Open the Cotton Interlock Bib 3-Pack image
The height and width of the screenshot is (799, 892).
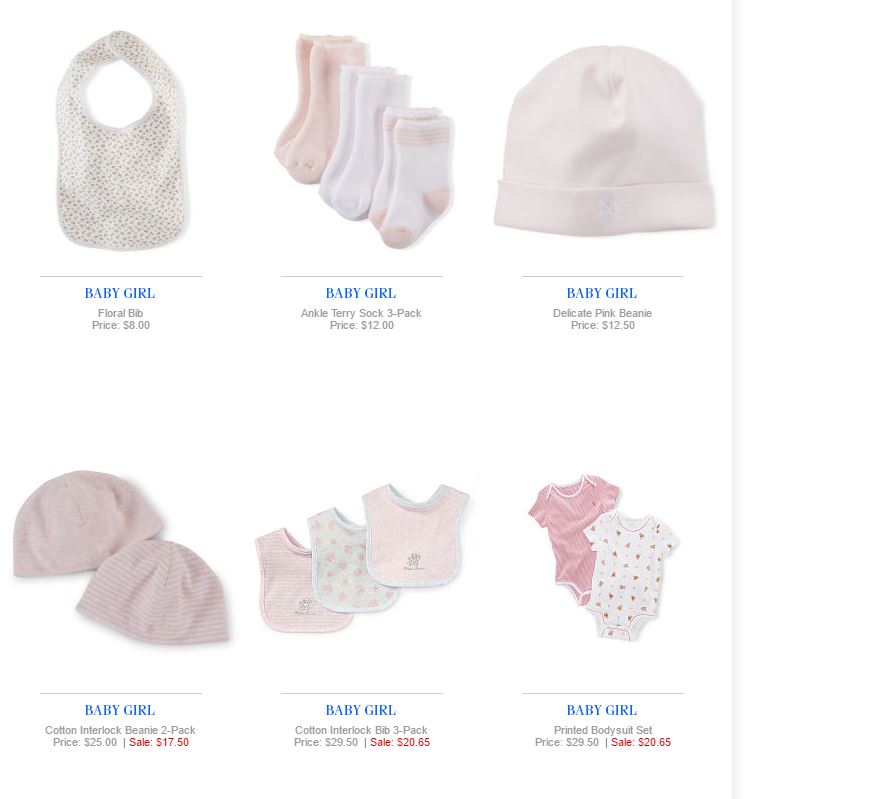coord(362,557)
